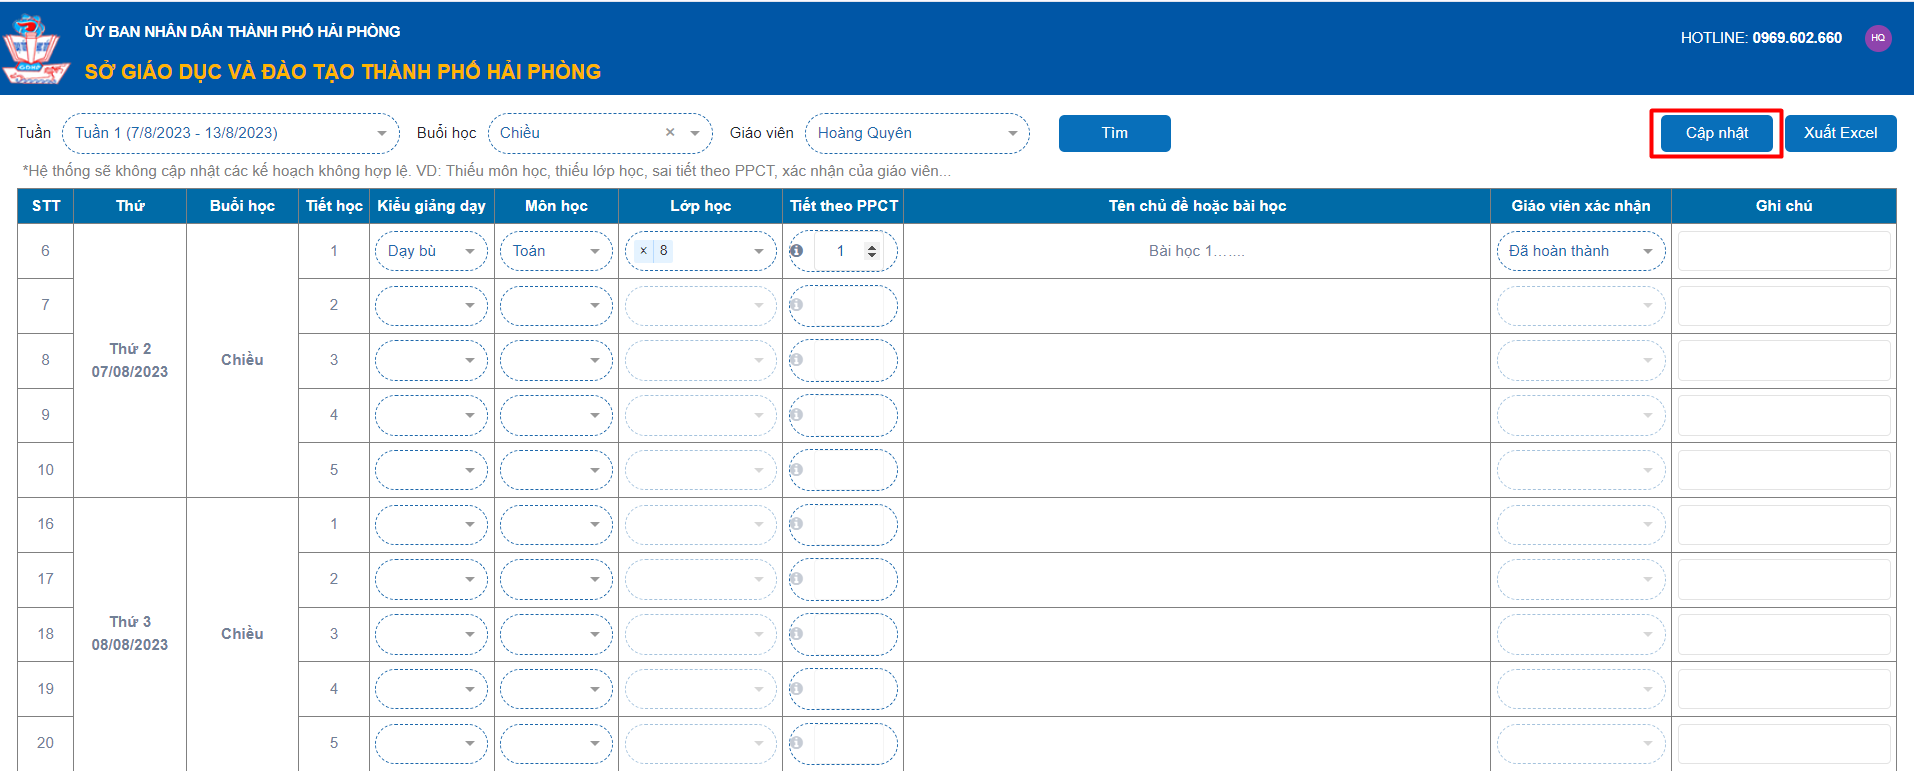Open the HQ user avatar menu
The width and height of the screenshot is (1914, 771).
pos(1877,38)
